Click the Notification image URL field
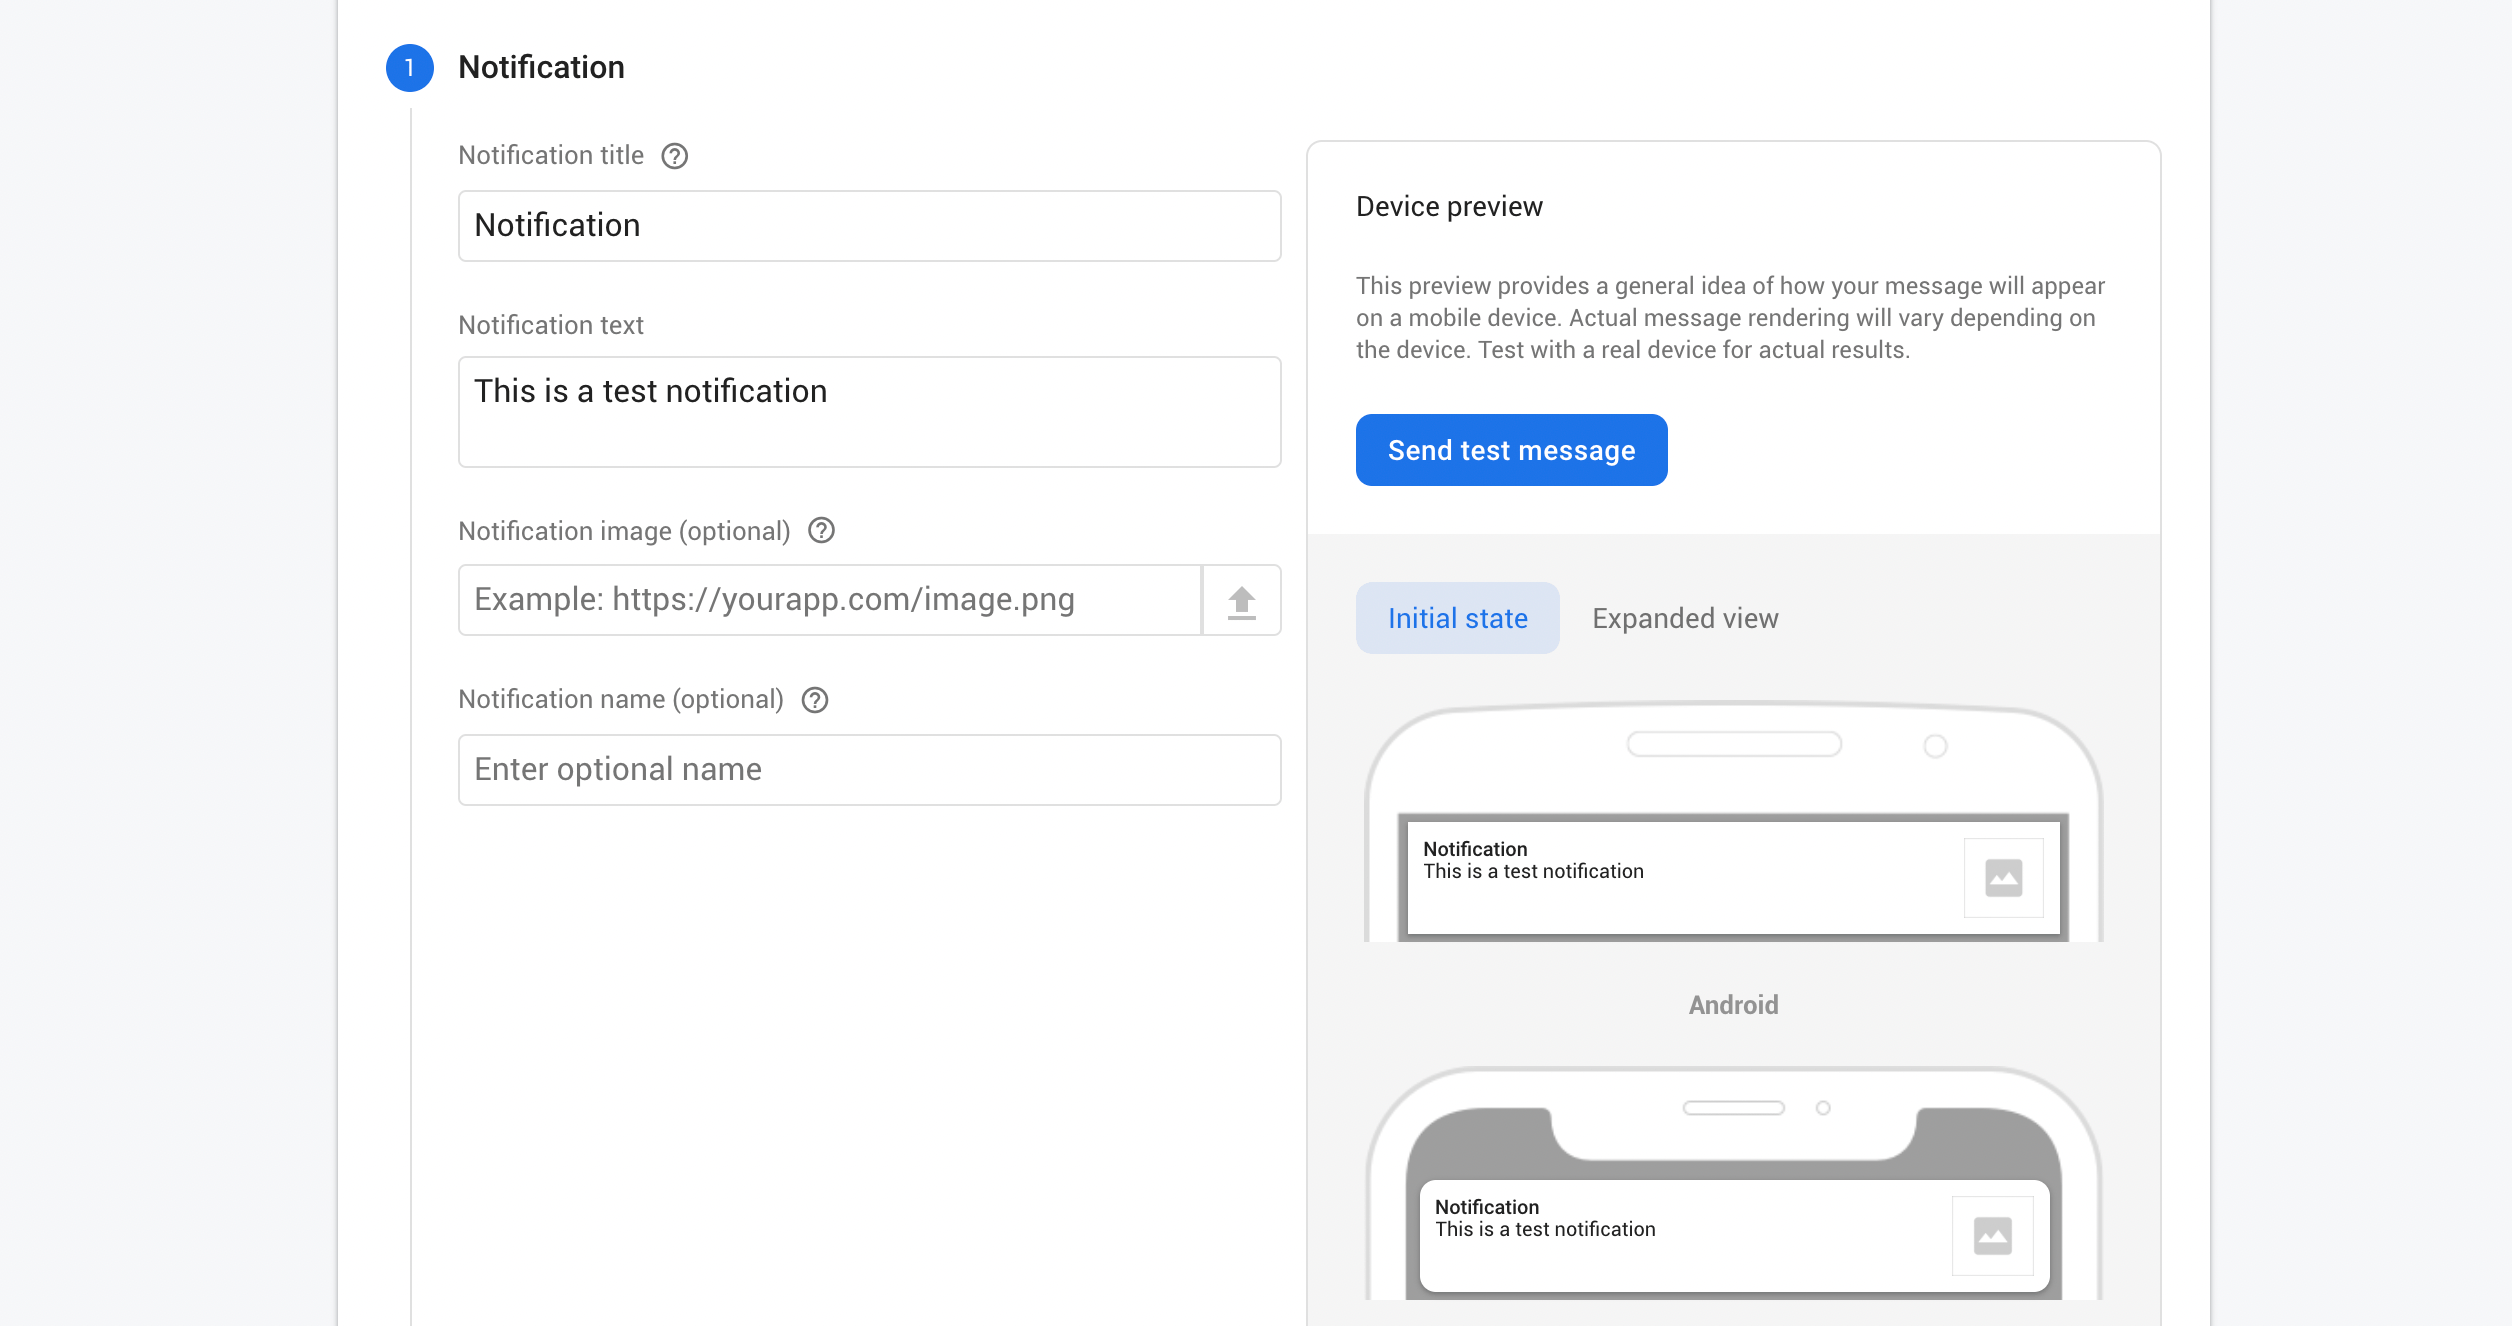Screen dimensions: 2512x1326 tap(829, 600)
